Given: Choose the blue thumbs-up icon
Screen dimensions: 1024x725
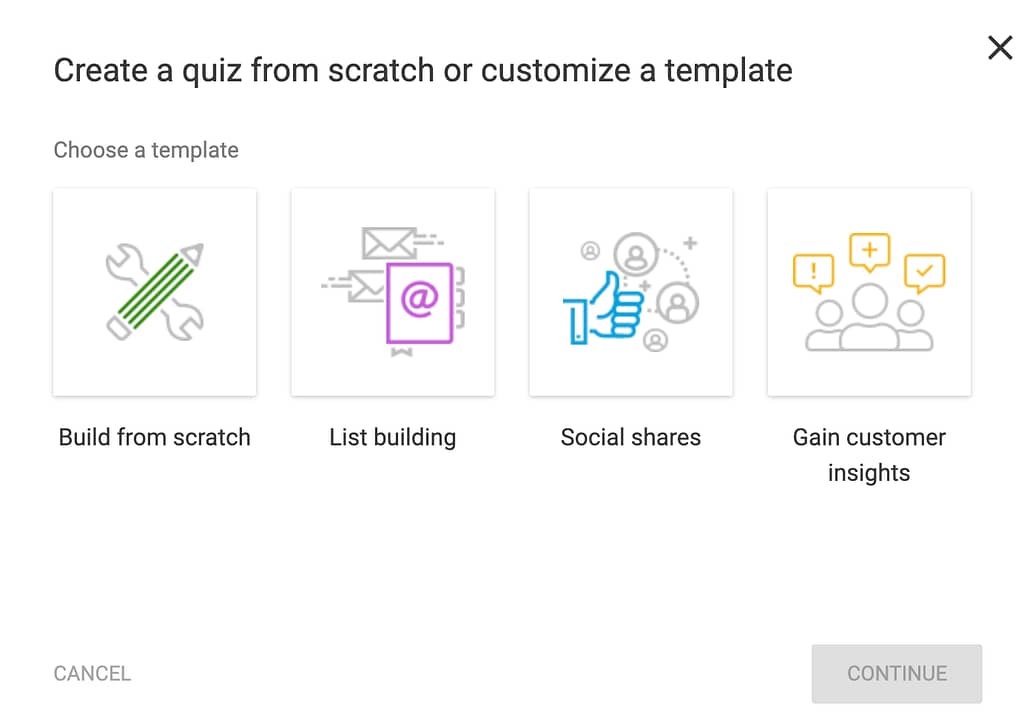Looking at the screenshot, I should 603,308.
